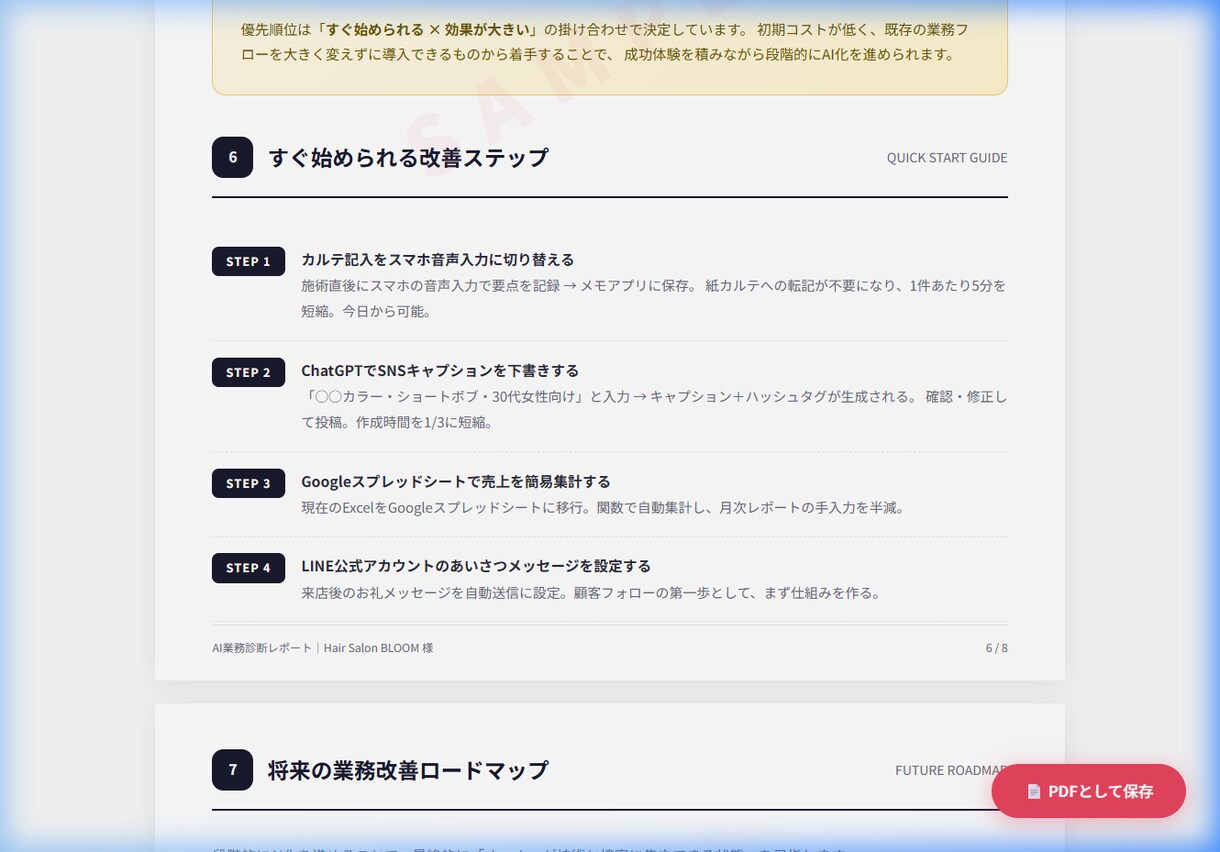Click the FUTURE ROADMAP label

951,771
